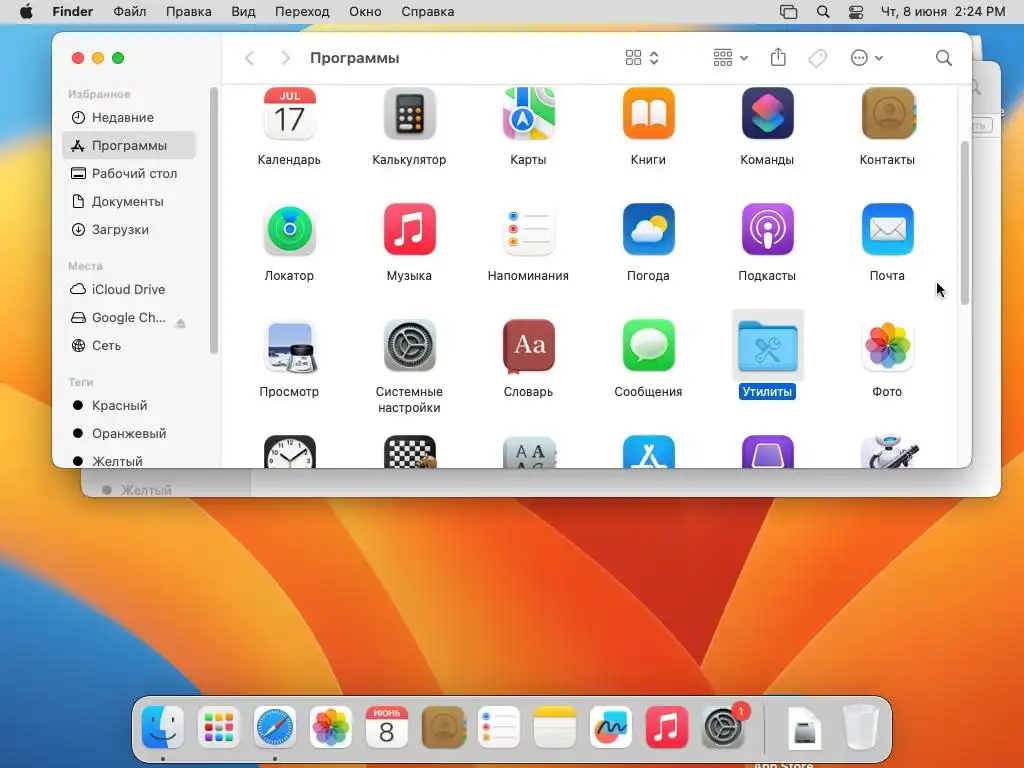Viewport: 1024px width, 768px height.
Task: Select the Карты app icon
Action: 528,114
